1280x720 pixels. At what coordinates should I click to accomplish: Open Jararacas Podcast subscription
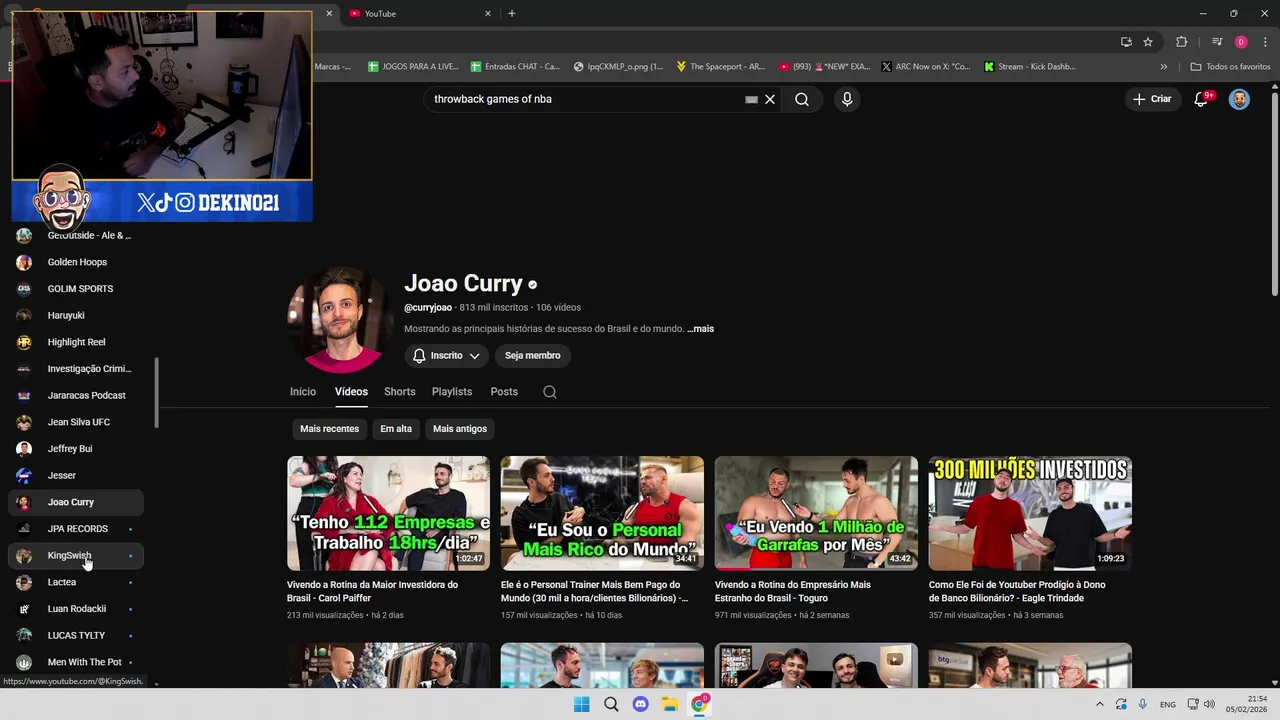click(x=76, y=395)
